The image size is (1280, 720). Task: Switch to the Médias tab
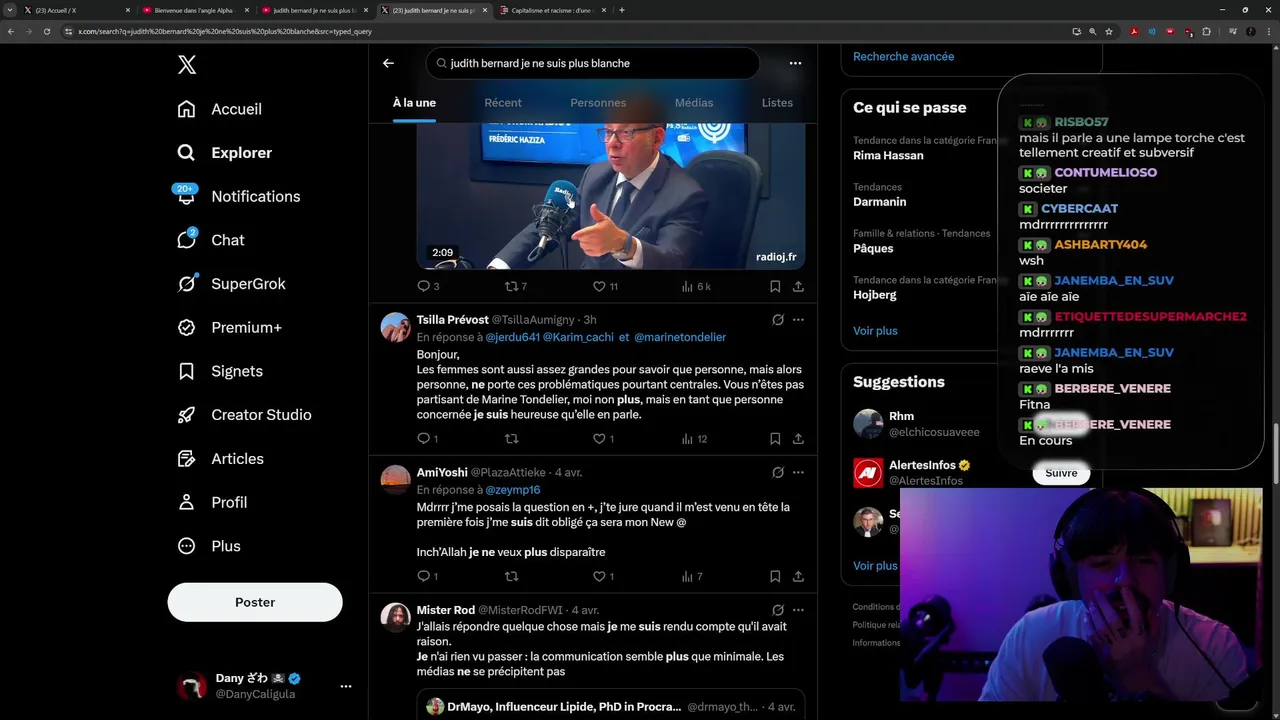(694, 103)
